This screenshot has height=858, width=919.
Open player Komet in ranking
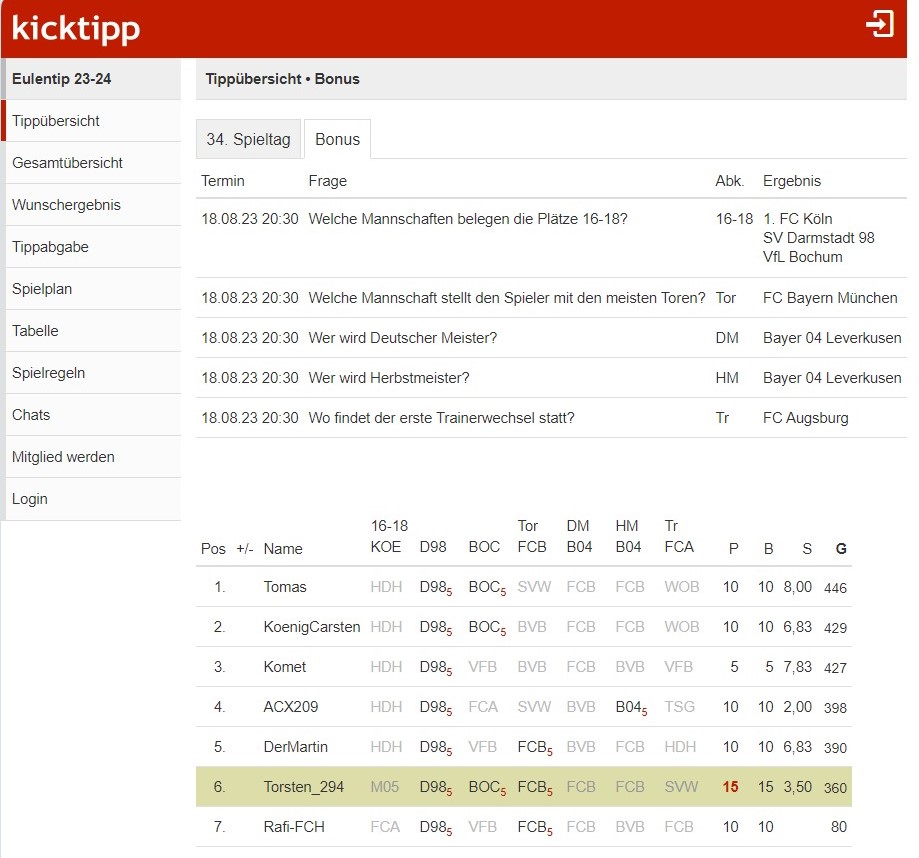[285, 666]
